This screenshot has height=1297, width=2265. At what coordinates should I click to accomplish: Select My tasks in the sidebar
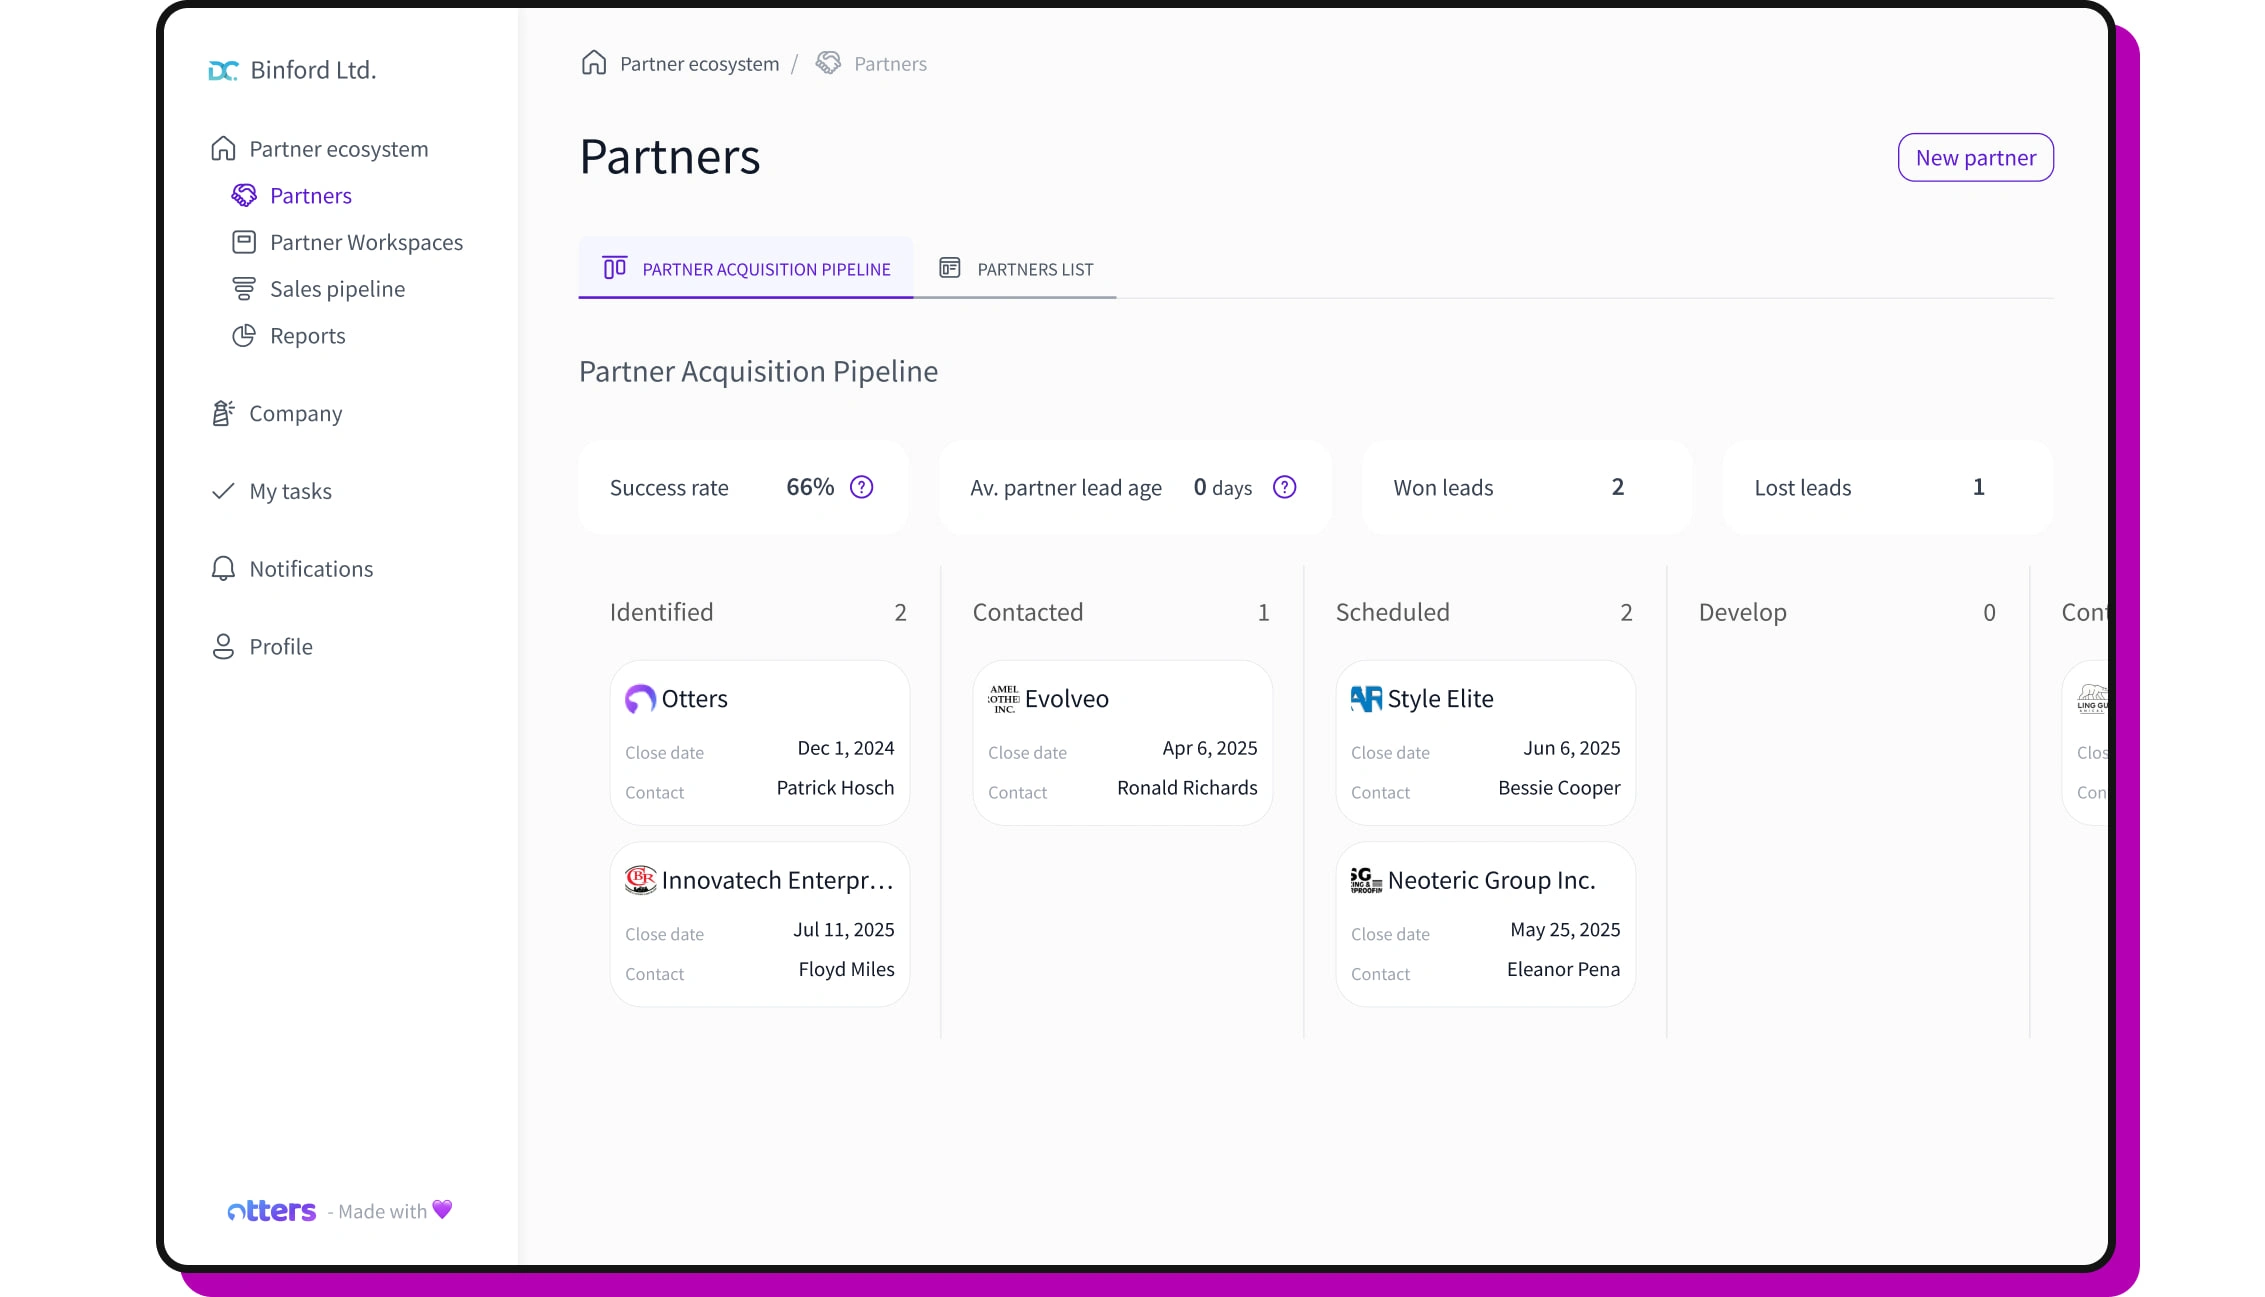pyautogui.click(x=291, y=491)
